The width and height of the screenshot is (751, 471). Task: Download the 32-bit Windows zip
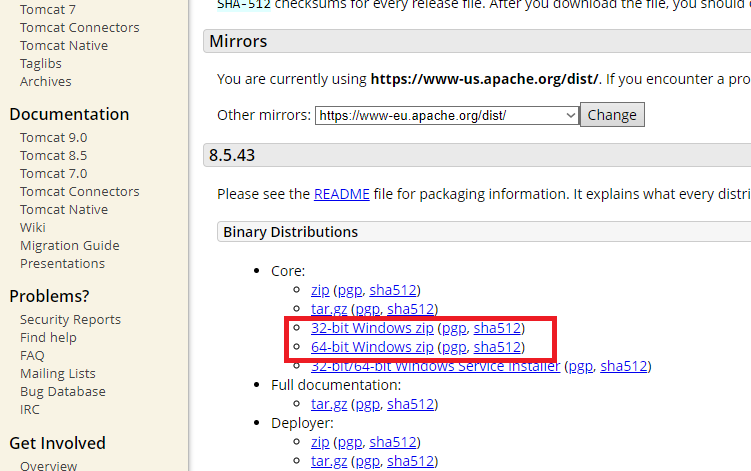pyautogui.click(x=372, y=328)
